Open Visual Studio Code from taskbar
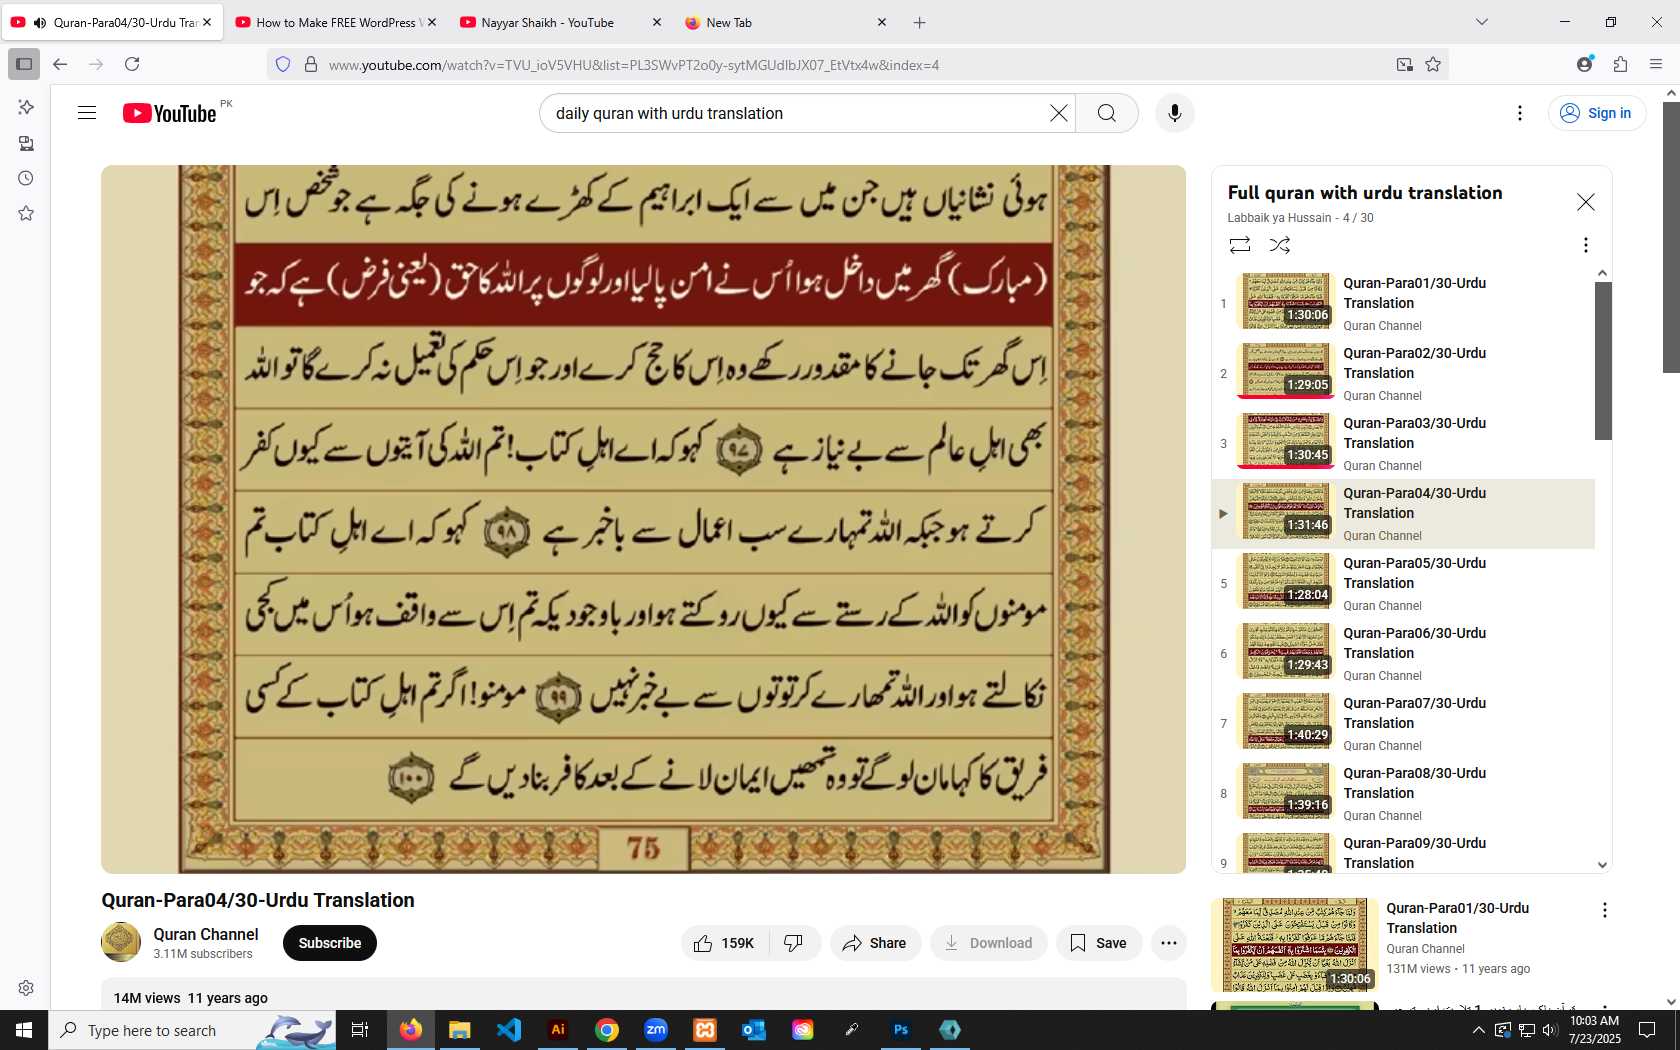Viewport: 1680px width, 1050px height. 509,1030
